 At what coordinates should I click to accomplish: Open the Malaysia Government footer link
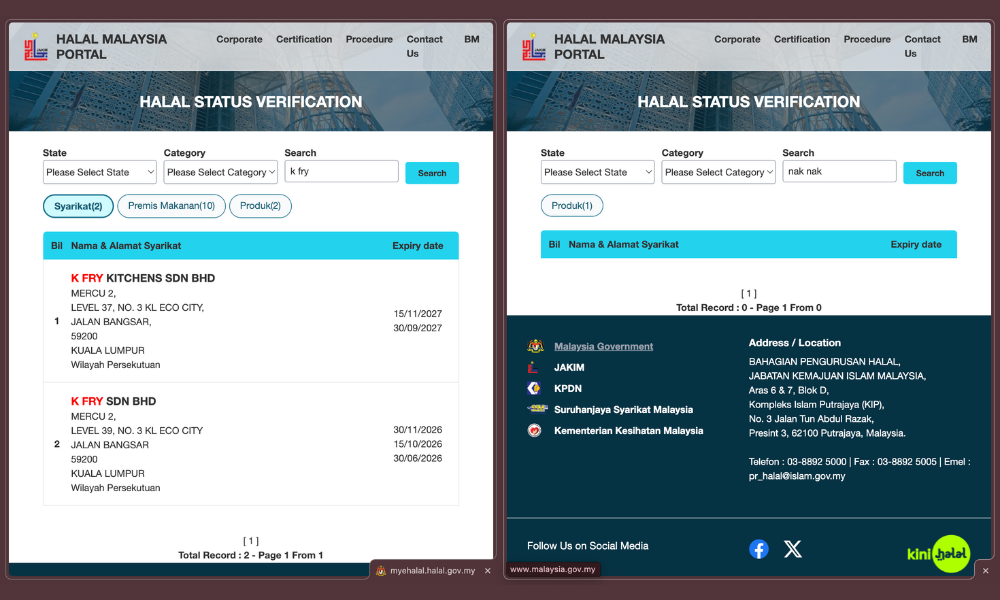tap(603, 346)
